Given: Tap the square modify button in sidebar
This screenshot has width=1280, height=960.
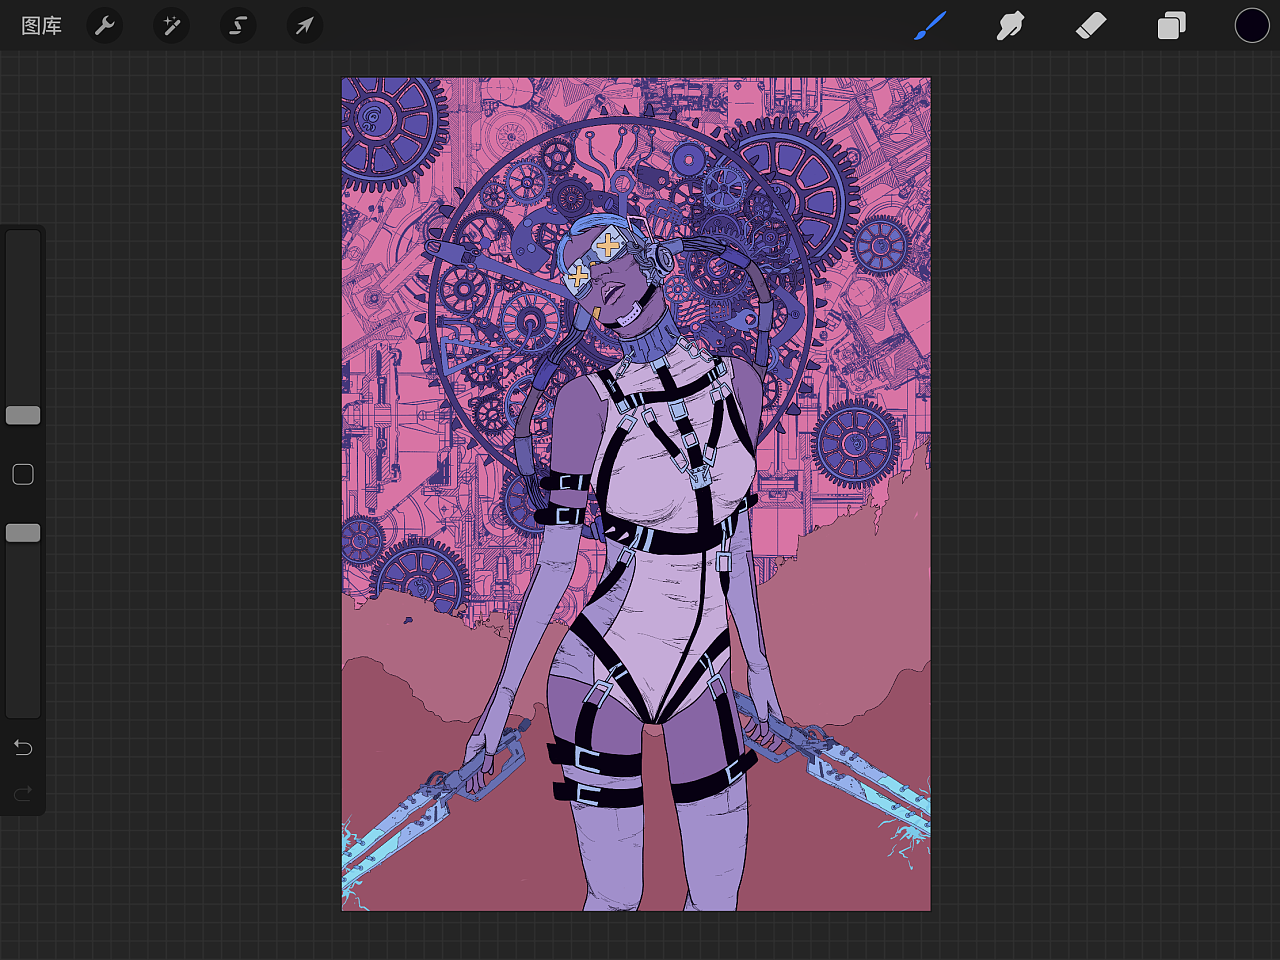Looking at the screenshot, I should tap(23, 474).
